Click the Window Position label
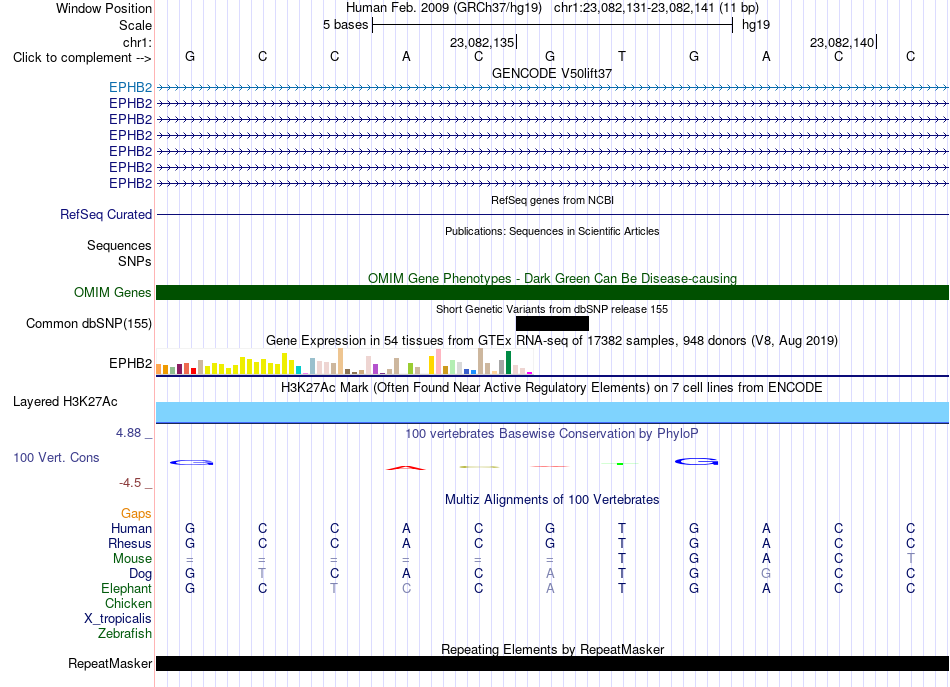This screenshot has height=687, width=950. [x=104, y=8]
